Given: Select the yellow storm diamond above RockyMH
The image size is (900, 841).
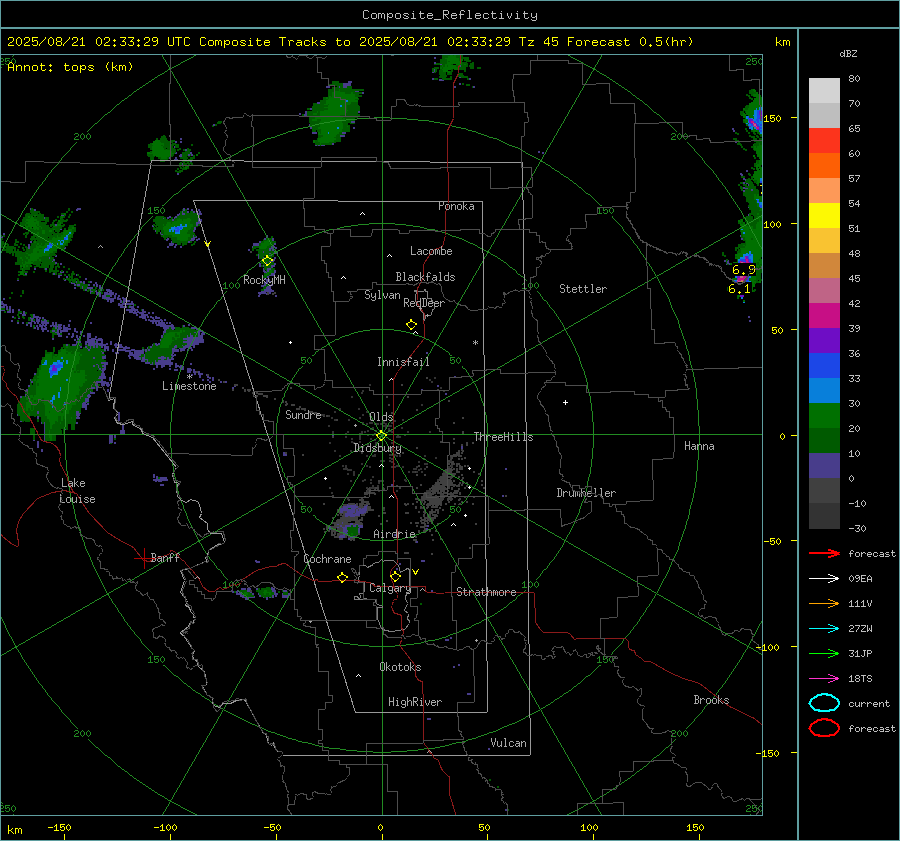Looking at the screenshot, I should 267,261.
